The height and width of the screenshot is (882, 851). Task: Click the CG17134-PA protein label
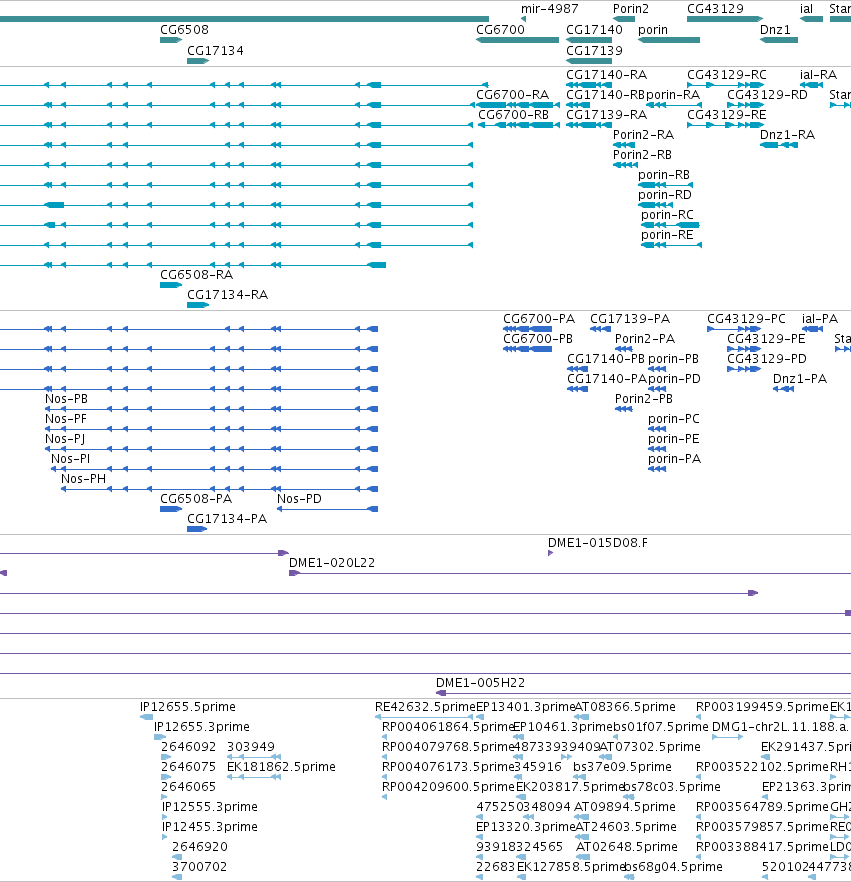[227, 519]
